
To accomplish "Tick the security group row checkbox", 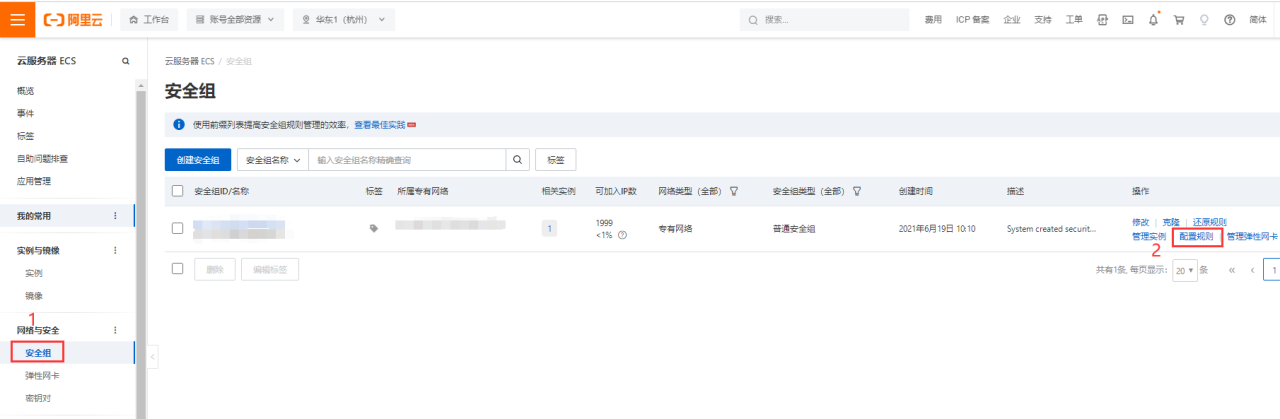I will click(178, 228).
